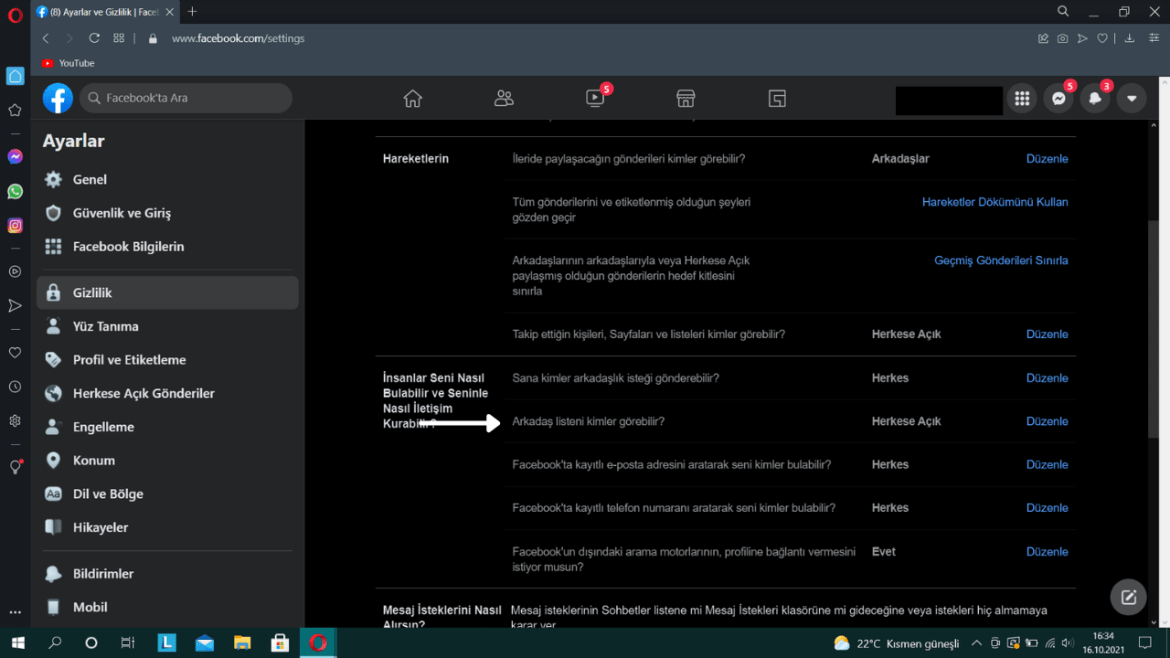1170x658 pixels.
Task: Click the new message compose floating button
Action: point(1128,597)
